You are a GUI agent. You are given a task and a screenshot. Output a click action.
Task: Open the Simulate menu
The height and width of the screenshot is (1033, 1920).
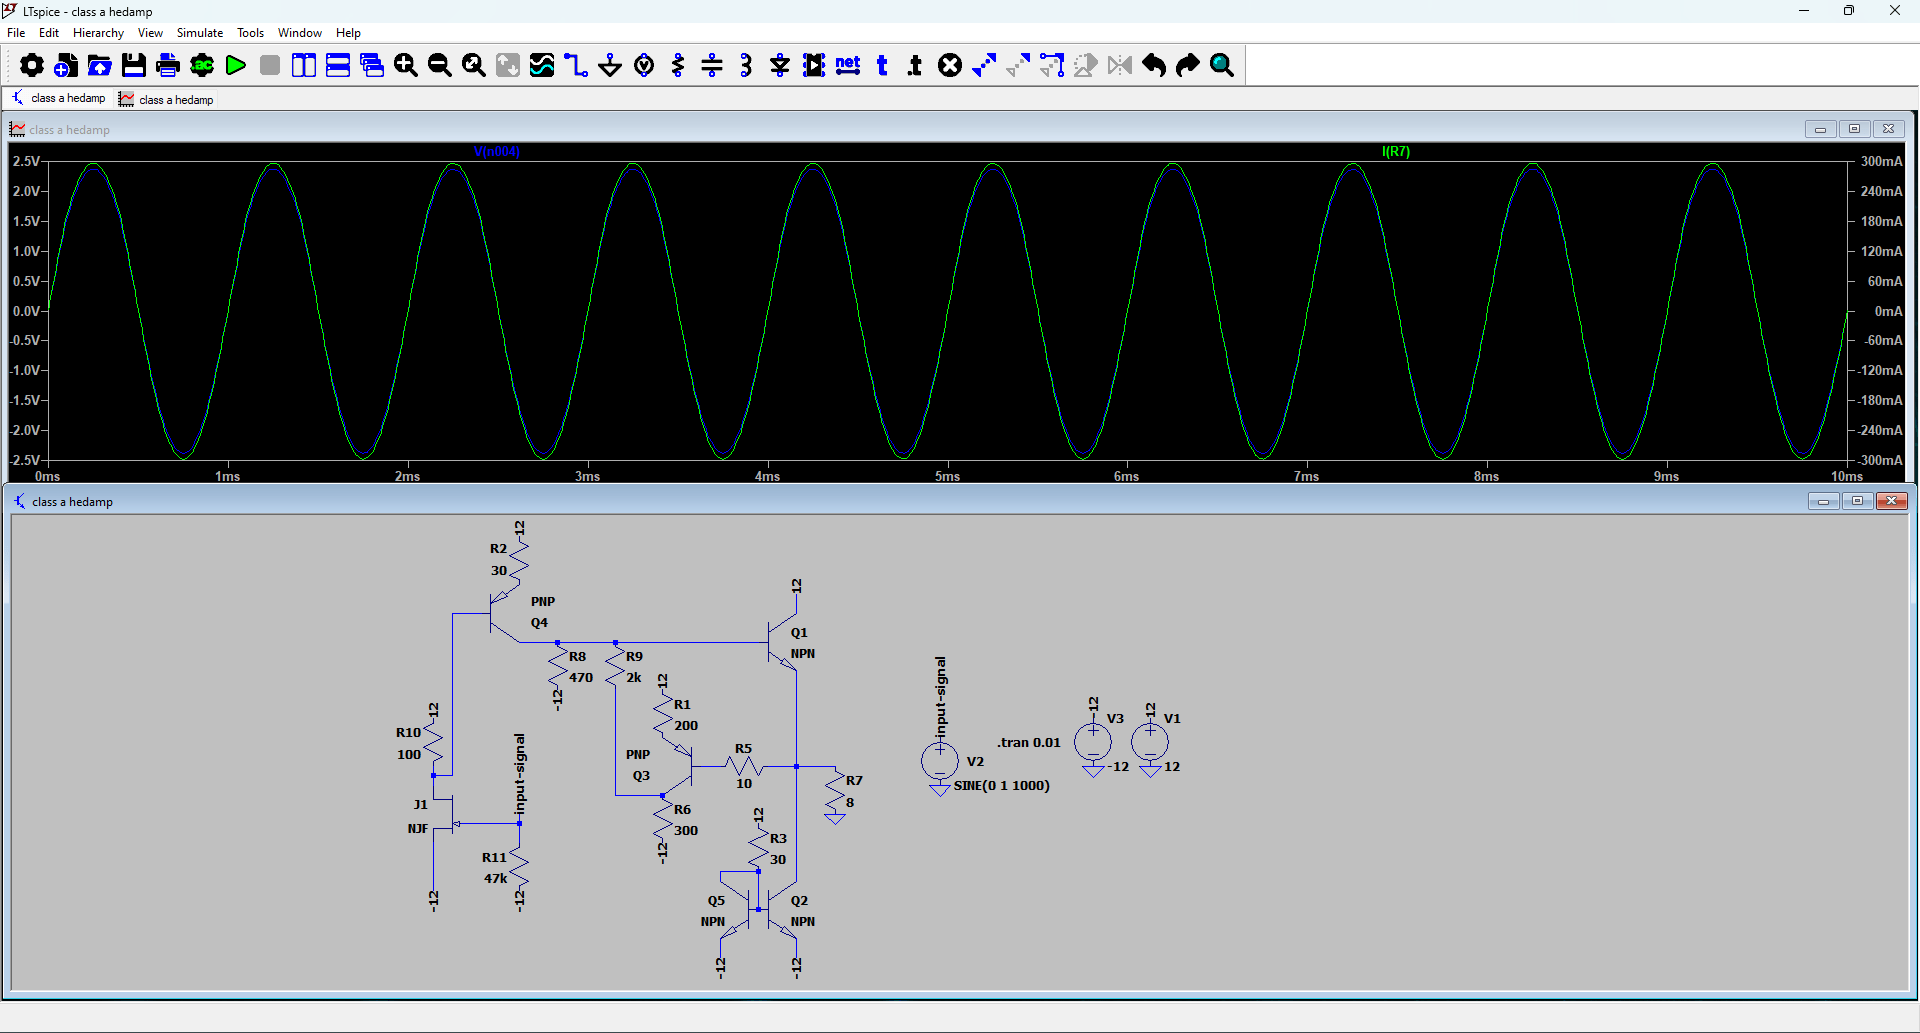point(200,33)
